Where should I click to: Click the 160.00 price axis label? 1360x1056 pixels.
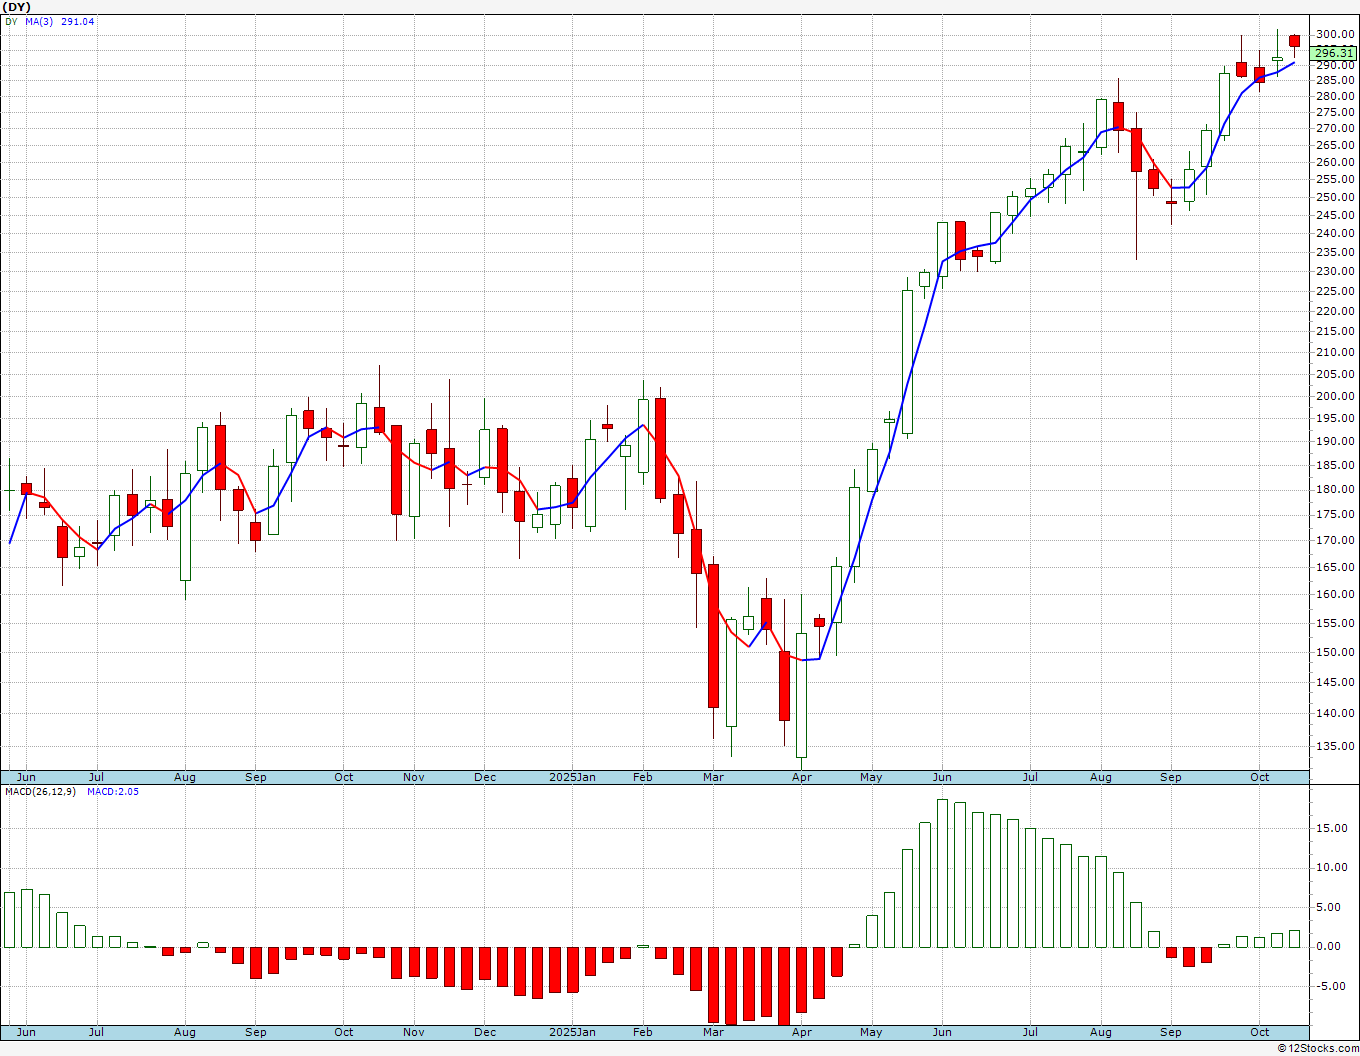coord(1335,594)
